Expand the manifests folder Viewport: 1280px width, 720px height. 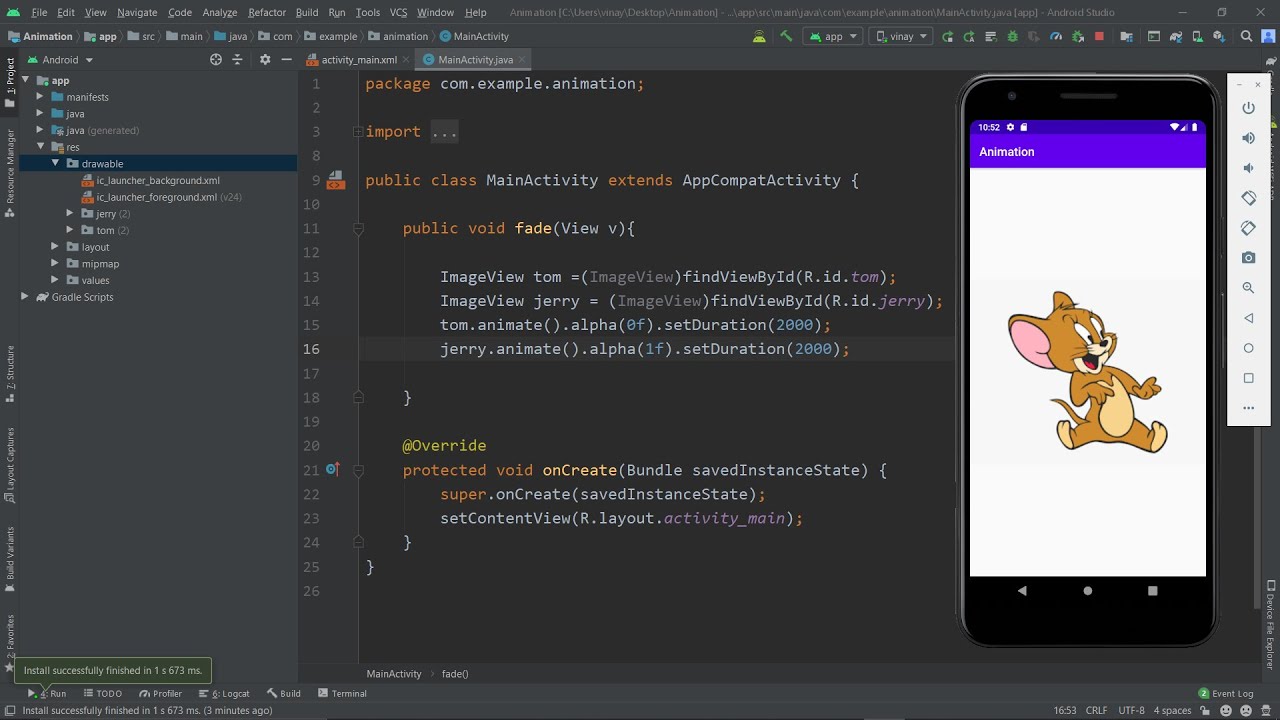(41, 97)
